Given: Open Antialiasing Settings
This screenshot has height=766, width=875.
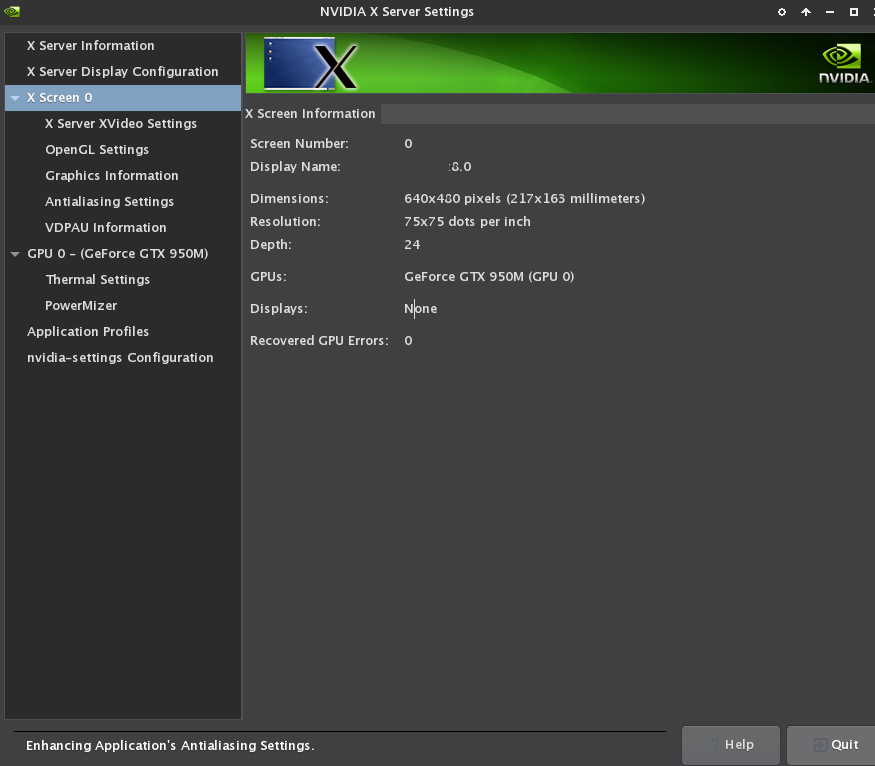Looking at the screenshot, I should pos(110,202).
